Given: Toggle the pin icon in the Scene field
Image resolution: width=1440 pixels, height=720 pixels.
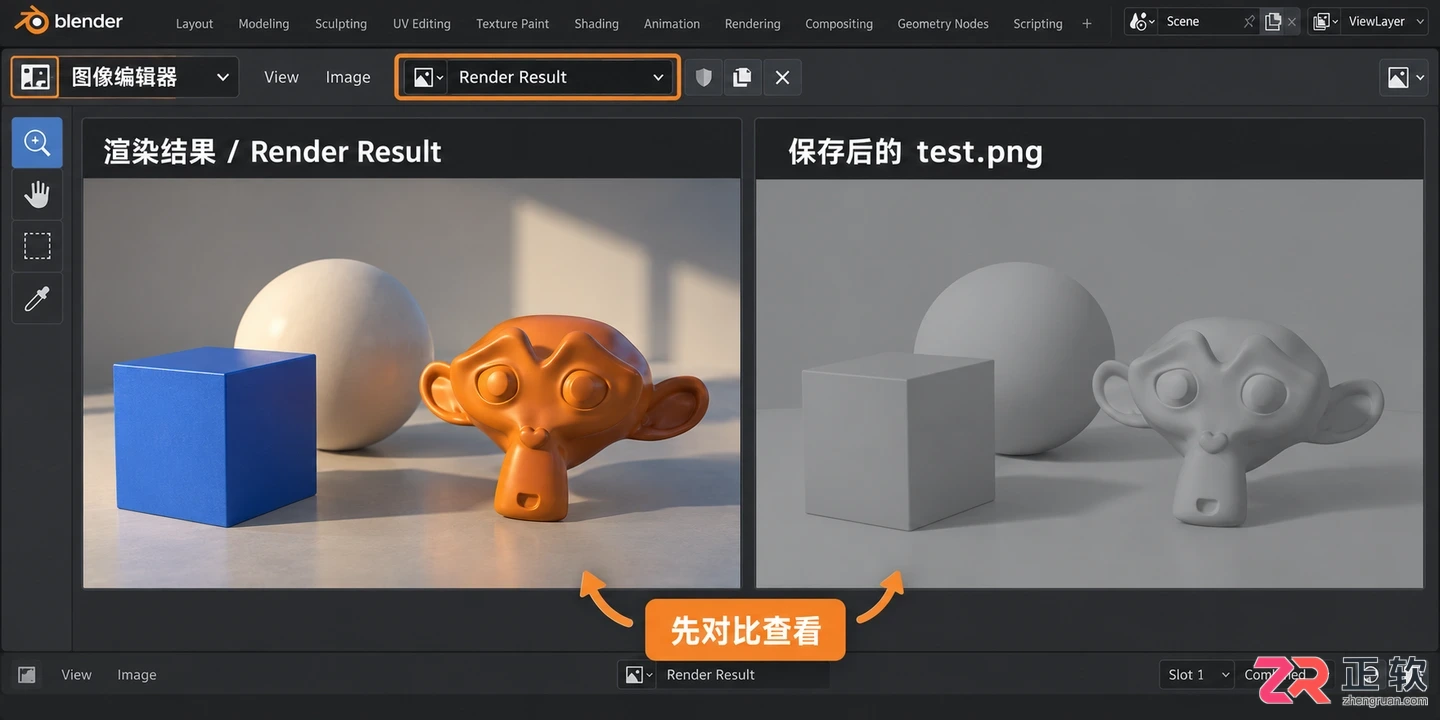Looking at the screenshot, I should click(1249, 21).
